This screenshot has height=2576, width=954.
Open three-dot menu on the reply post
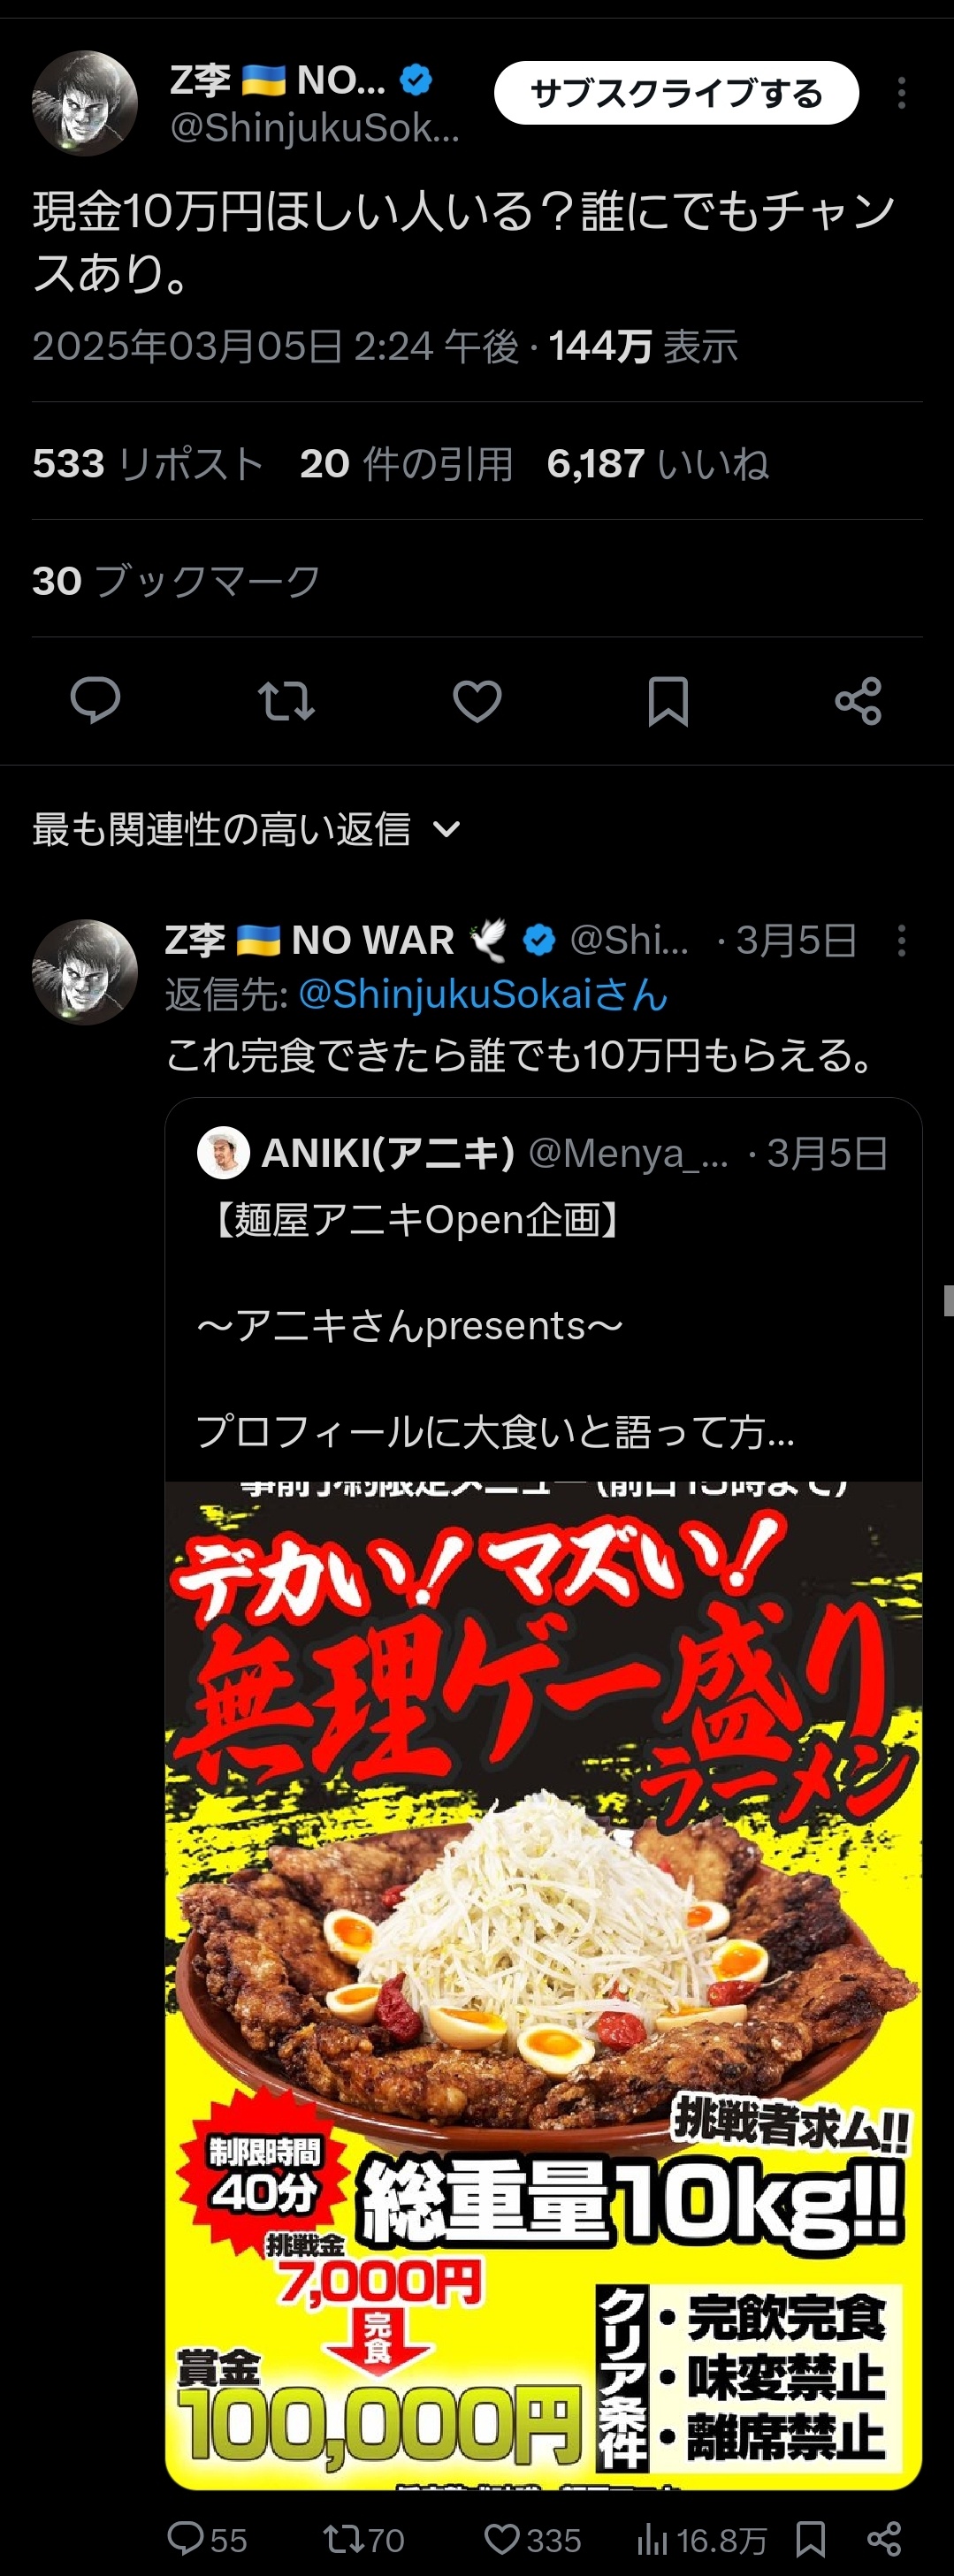[901, 941]
